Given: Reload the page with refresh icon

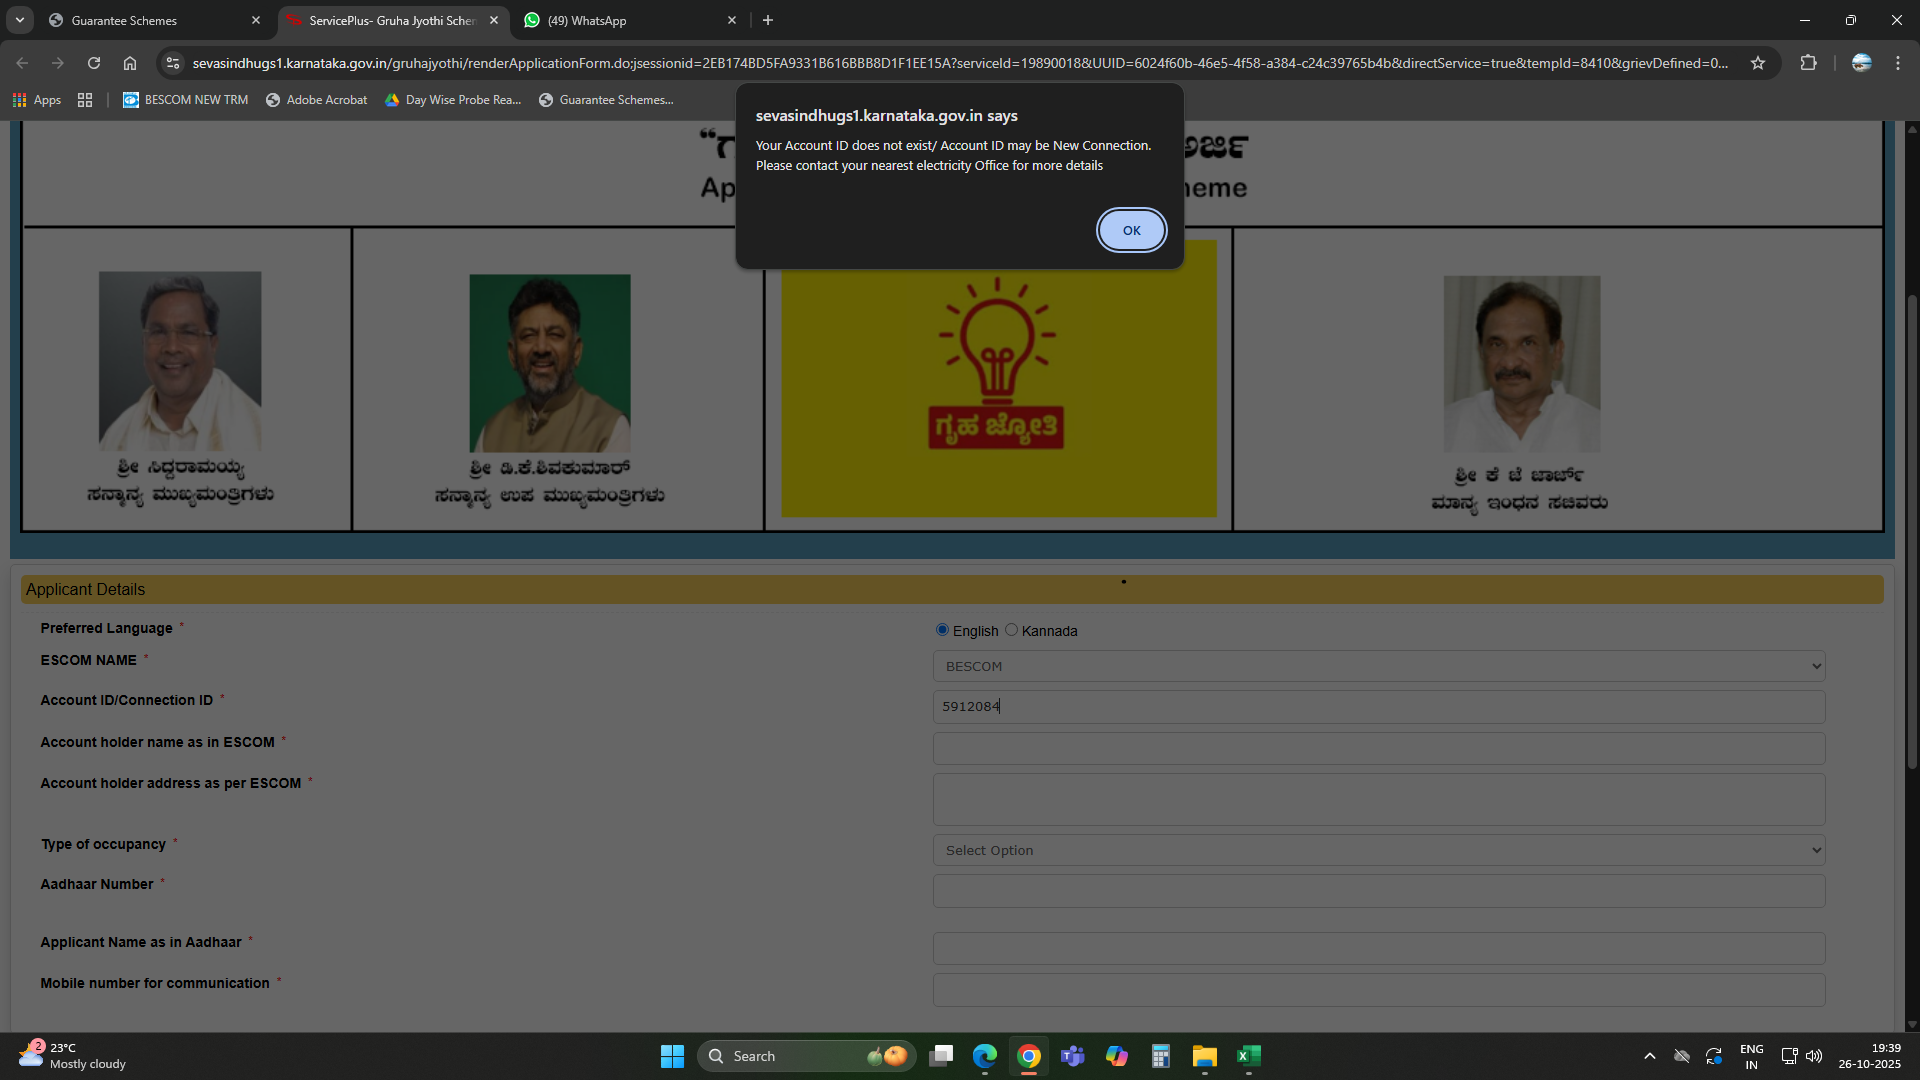Looking at the screenshot, I should (x=93, y=63).
